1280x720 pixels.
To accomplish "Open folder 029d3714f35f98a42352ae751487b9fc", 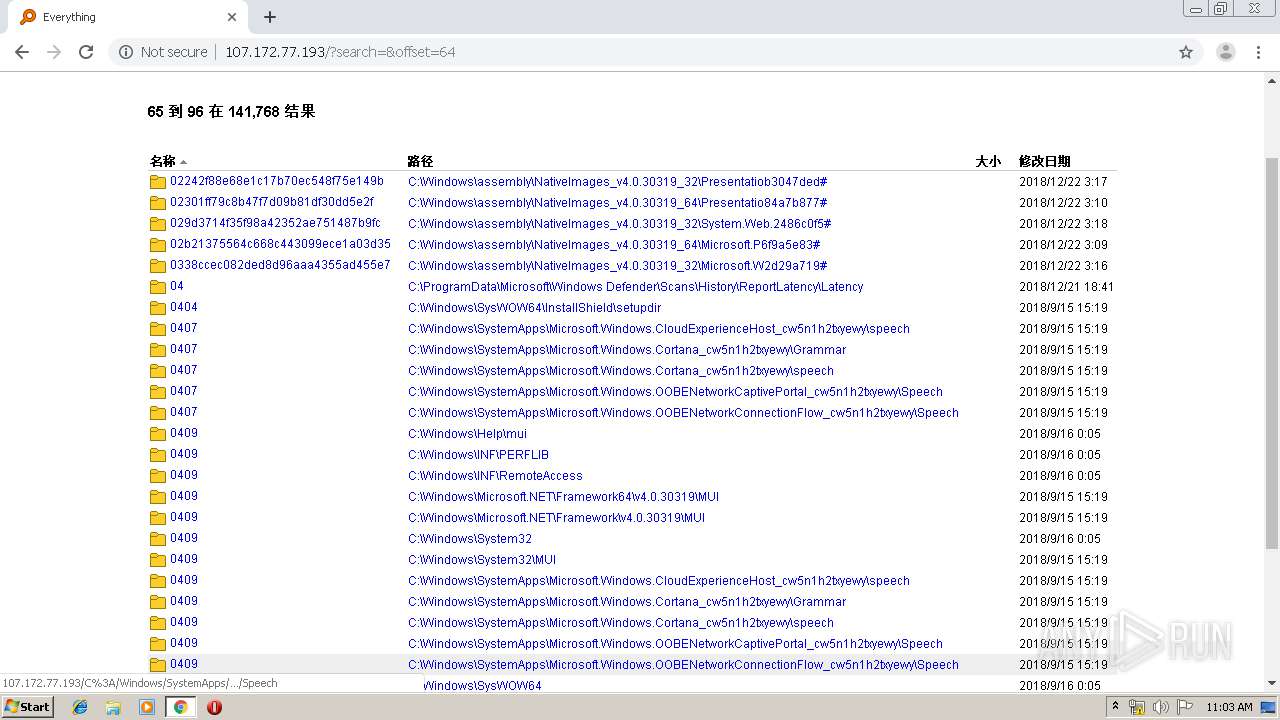I will [275, 223].
